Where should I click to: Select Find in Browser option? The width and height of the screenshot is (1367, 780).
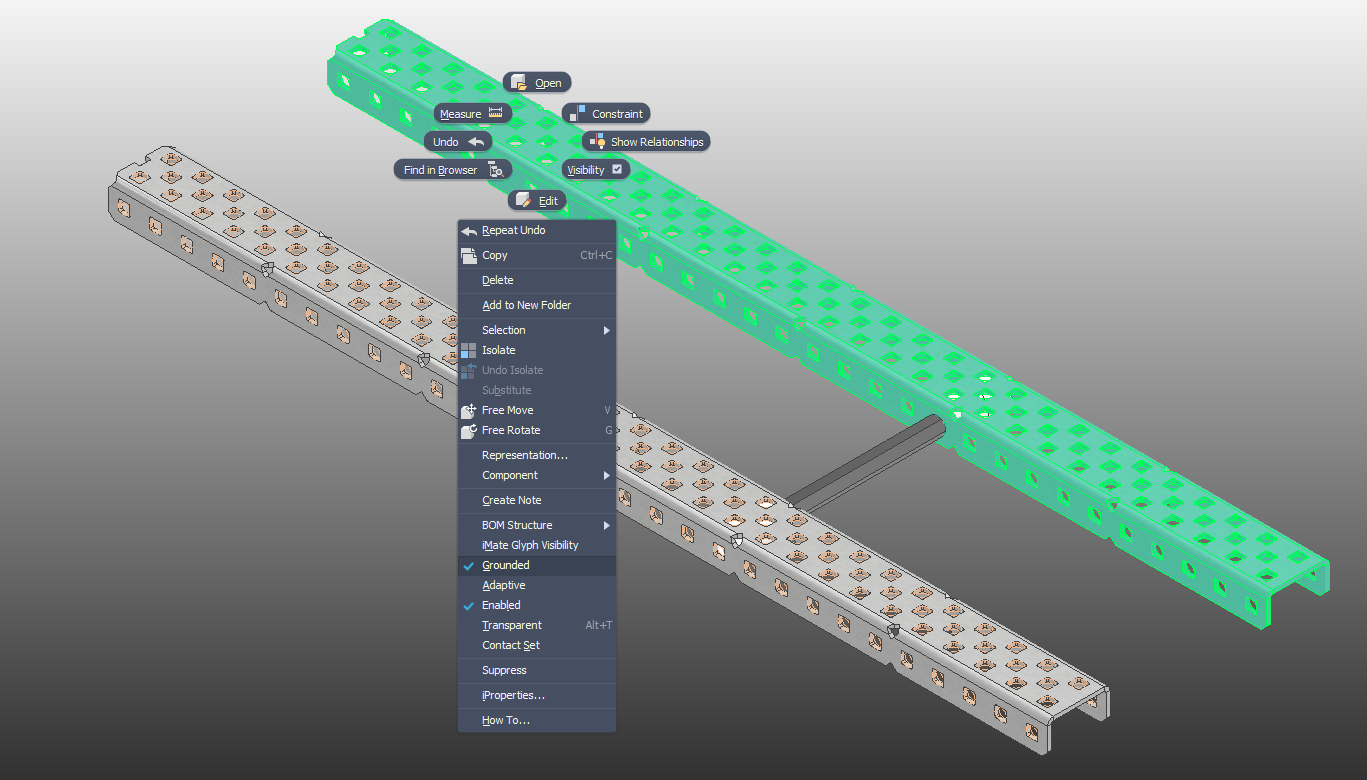click(x=453, y=170)
